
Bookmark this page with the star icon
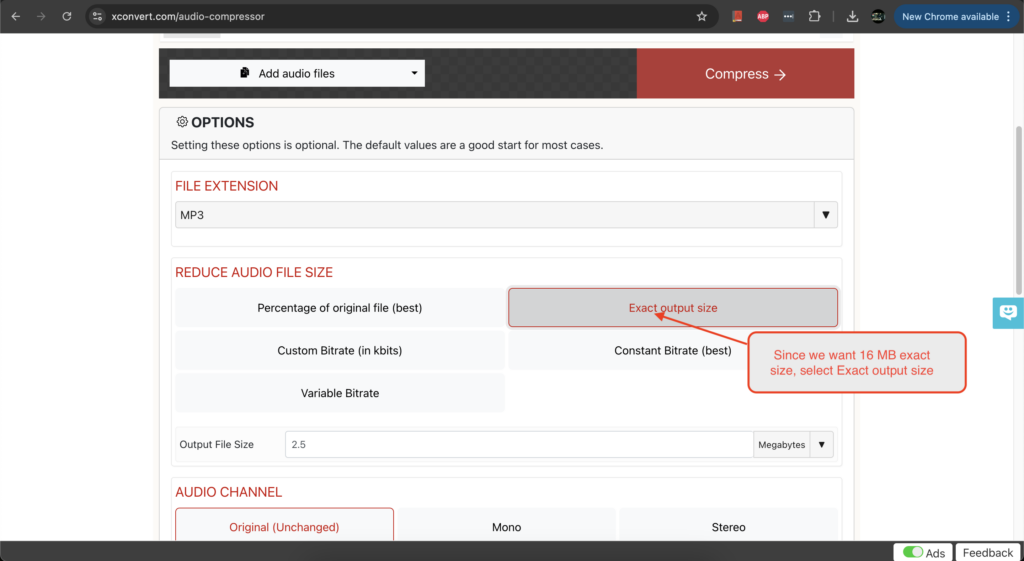pos(701,16)
